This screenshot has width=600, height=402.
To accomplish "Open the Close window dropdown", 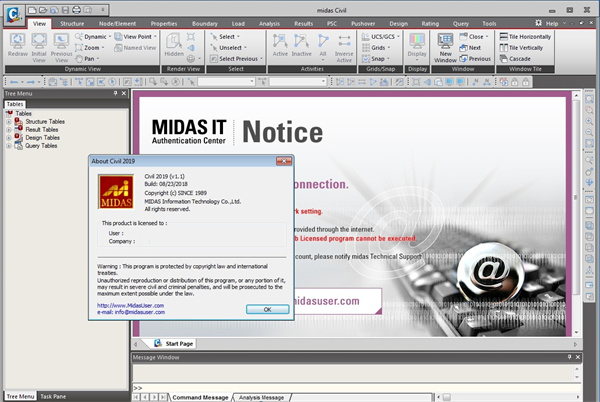I will (487, 37).
